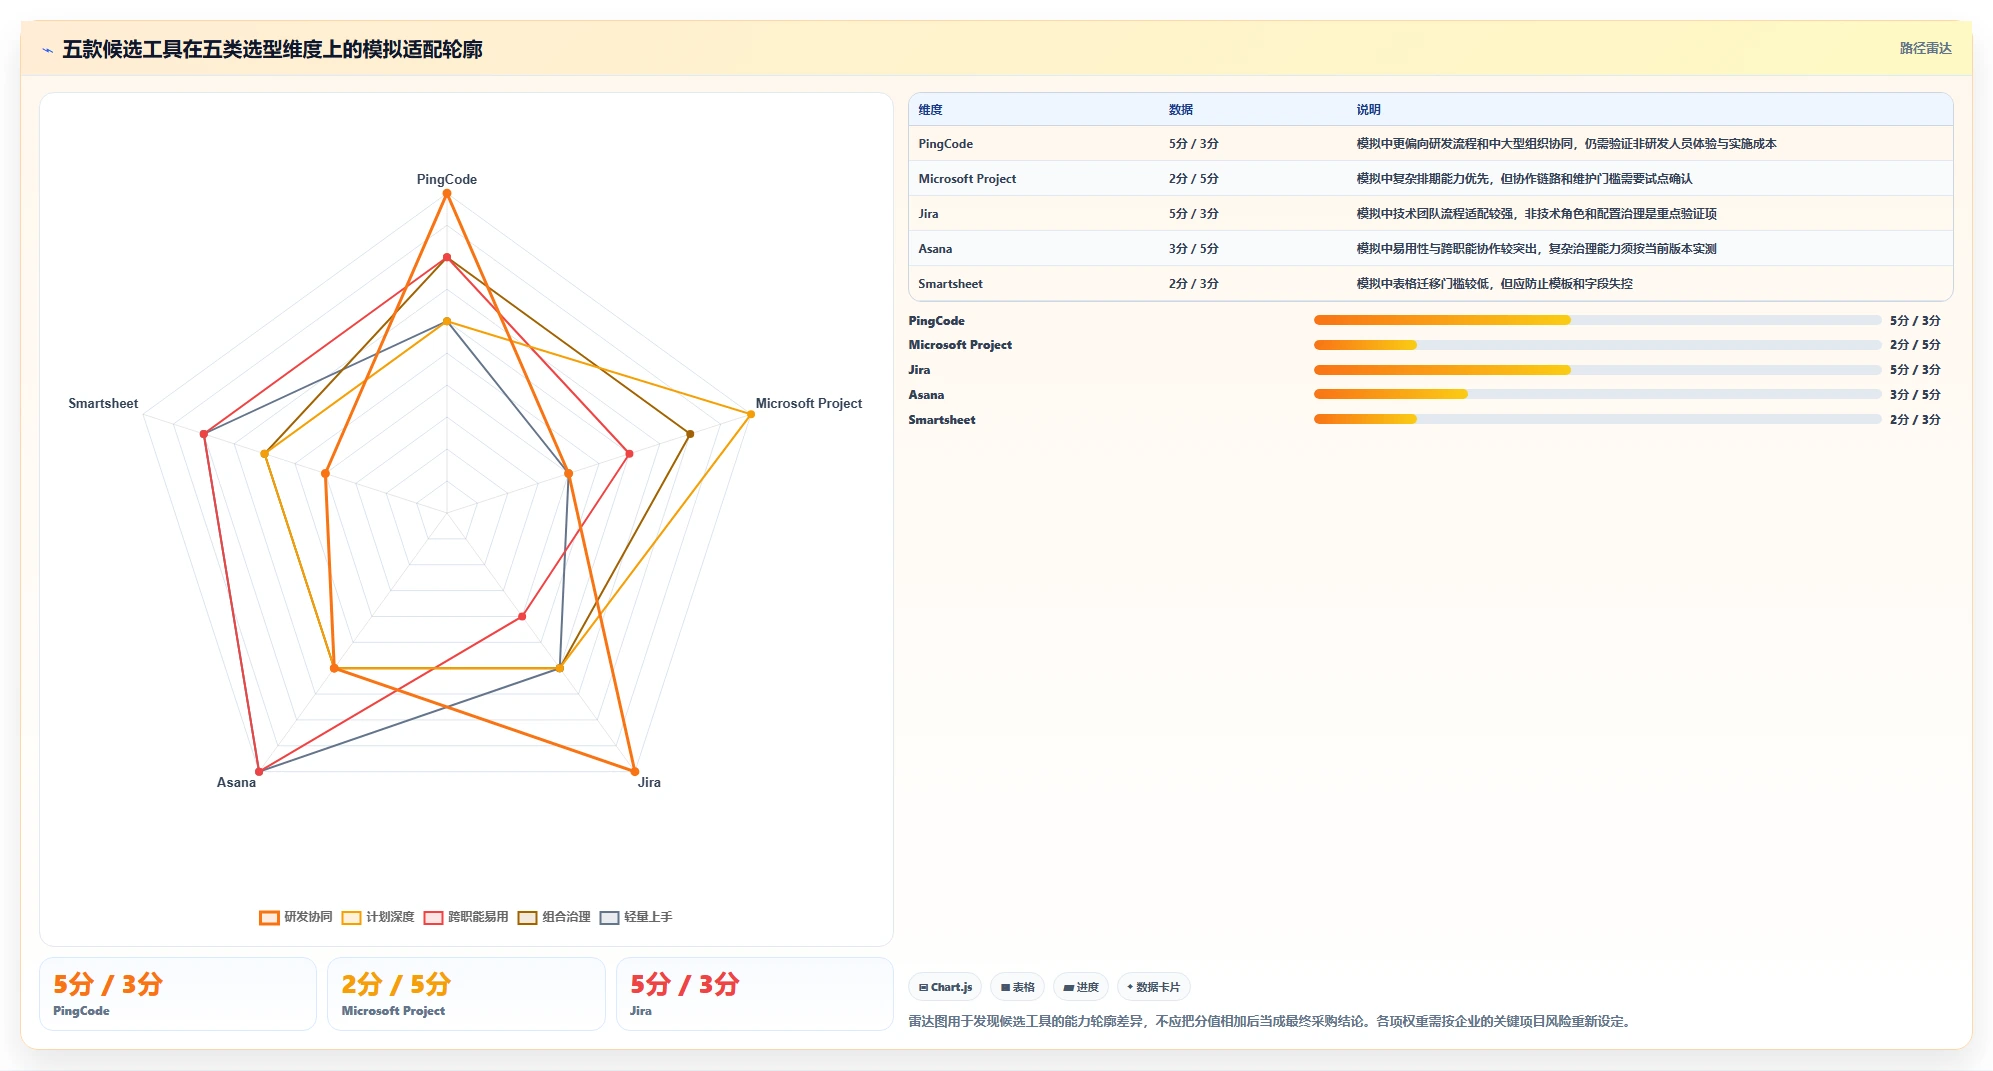Click the Microsoft Project radar axis label
The width and height of the screenshot is (1993, 1071).
point(809,404)
